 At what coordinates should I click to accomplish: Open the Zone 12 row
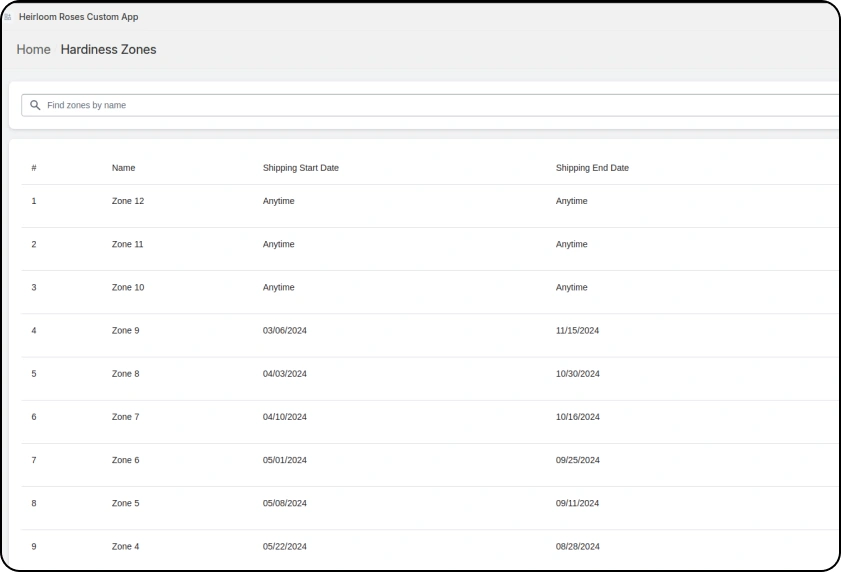click(128, 201)
